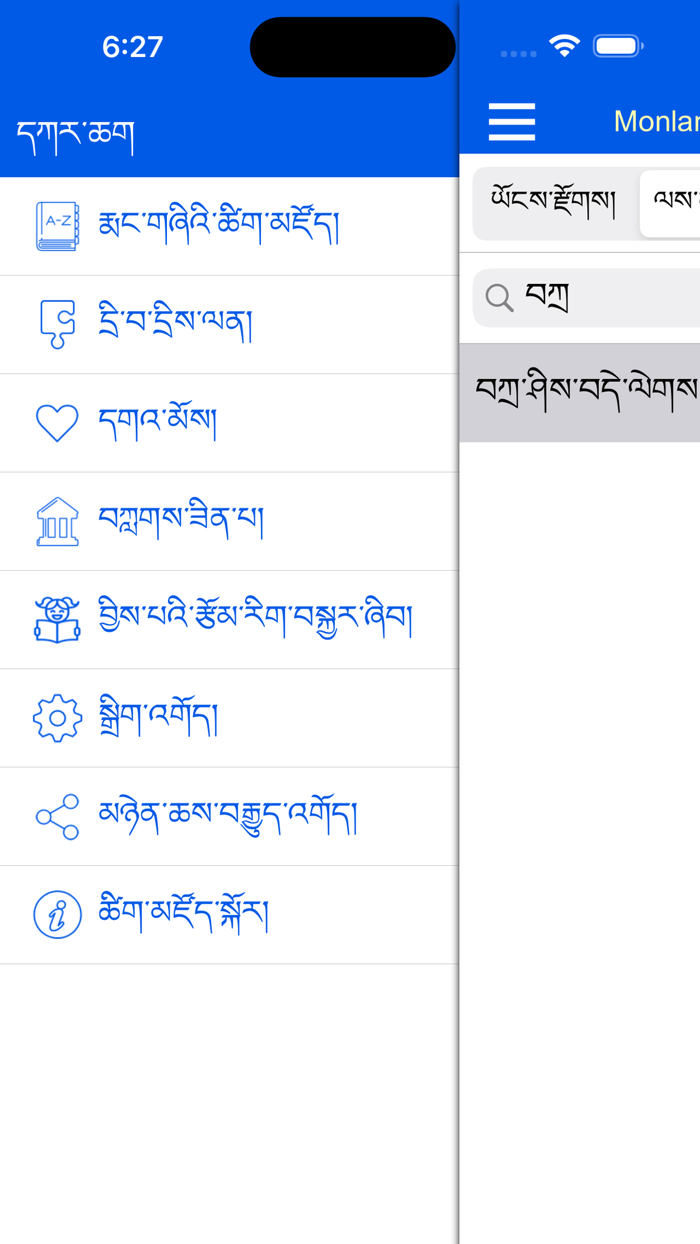Open the hamburger navigation menu
The image size is (700, 1244).
[x=511, y=121]
